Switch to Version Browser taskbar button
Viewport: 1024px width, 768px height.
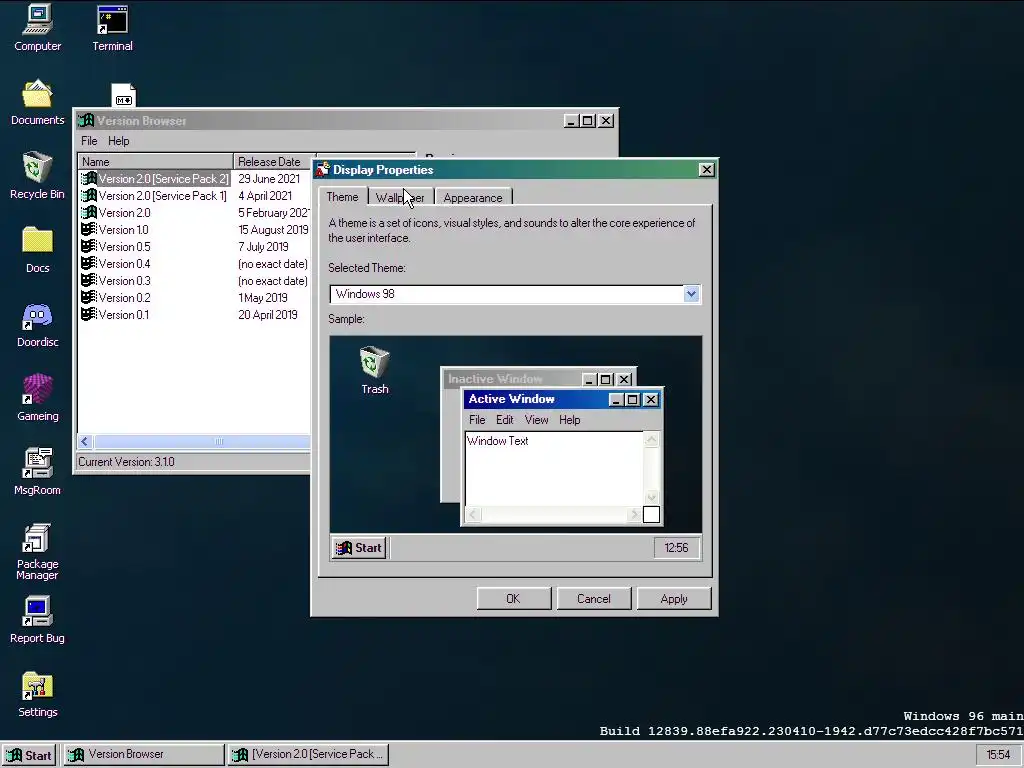tap(143, 755)
